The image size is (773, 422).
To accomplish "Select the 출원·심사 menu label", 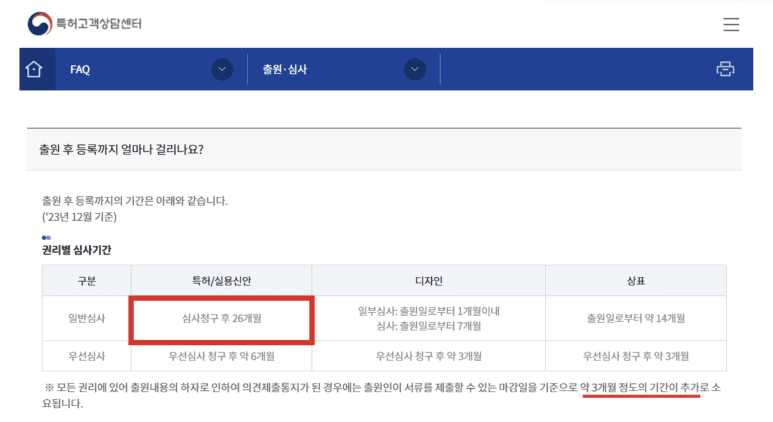I will coord(284,70).
